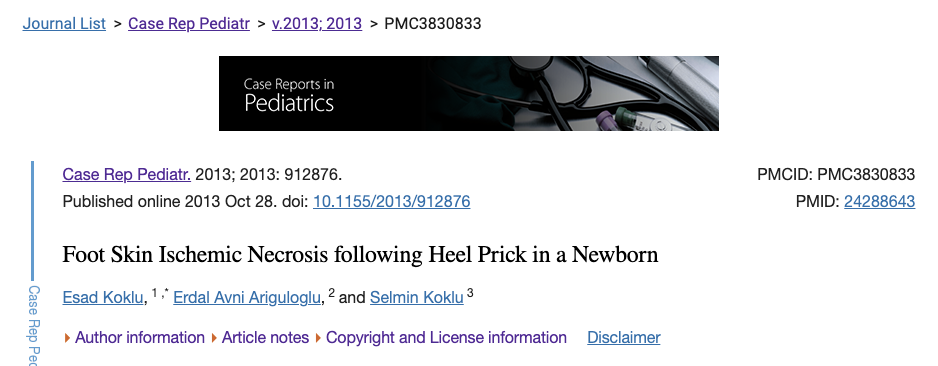View author Selmin Koklu
The image size is (938, 366).
(x=417, y=297)
